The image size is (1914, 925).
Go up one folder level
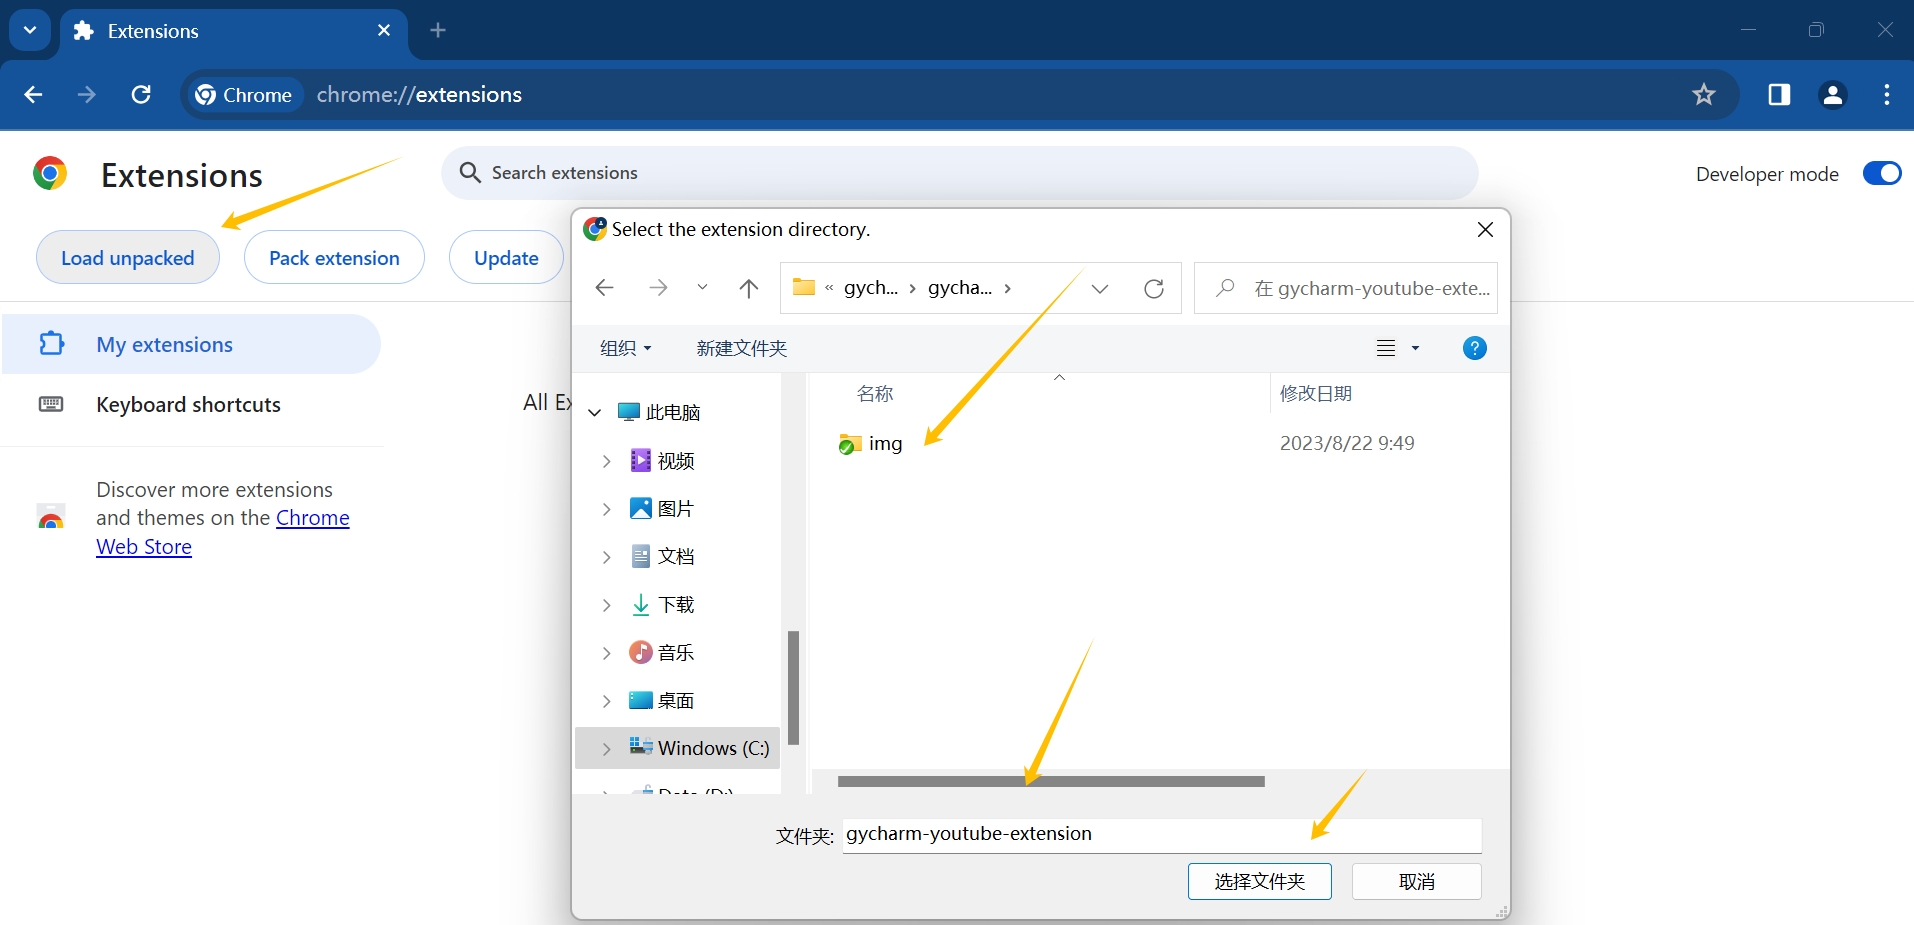point(748,288)
